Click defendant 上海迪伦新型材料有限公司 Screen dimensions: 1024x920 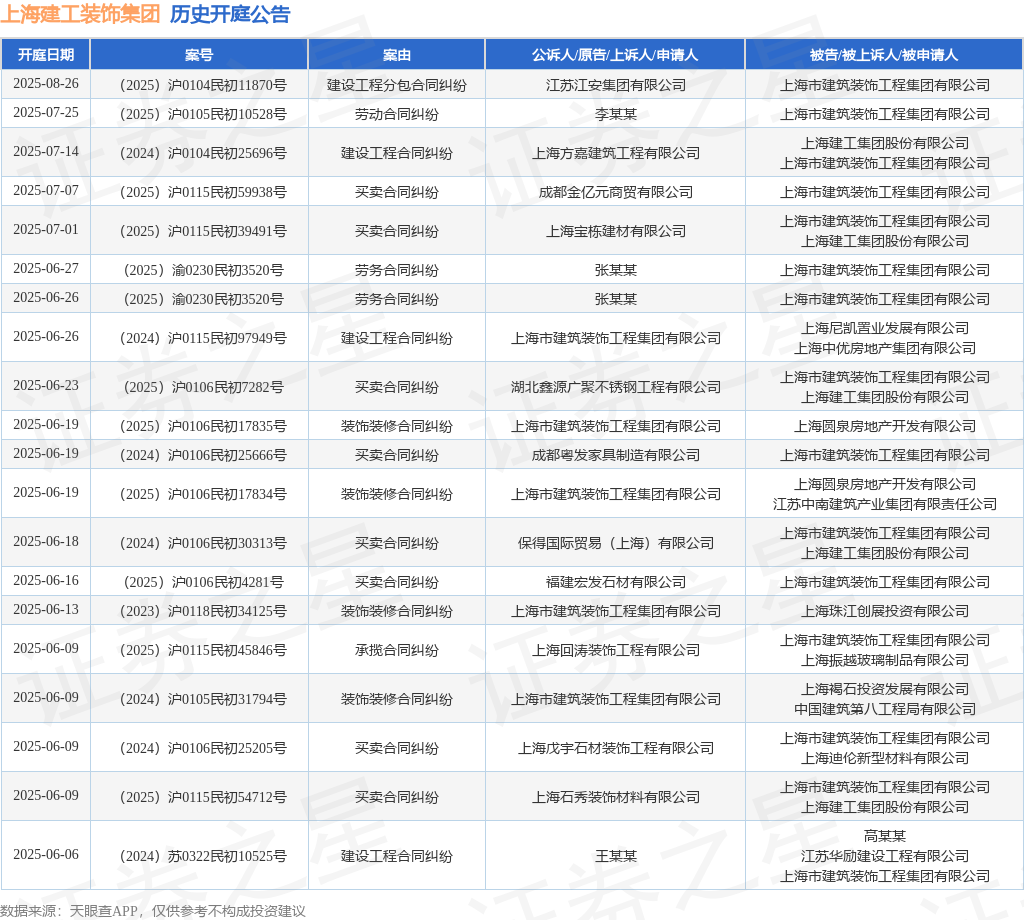(885, 758)
